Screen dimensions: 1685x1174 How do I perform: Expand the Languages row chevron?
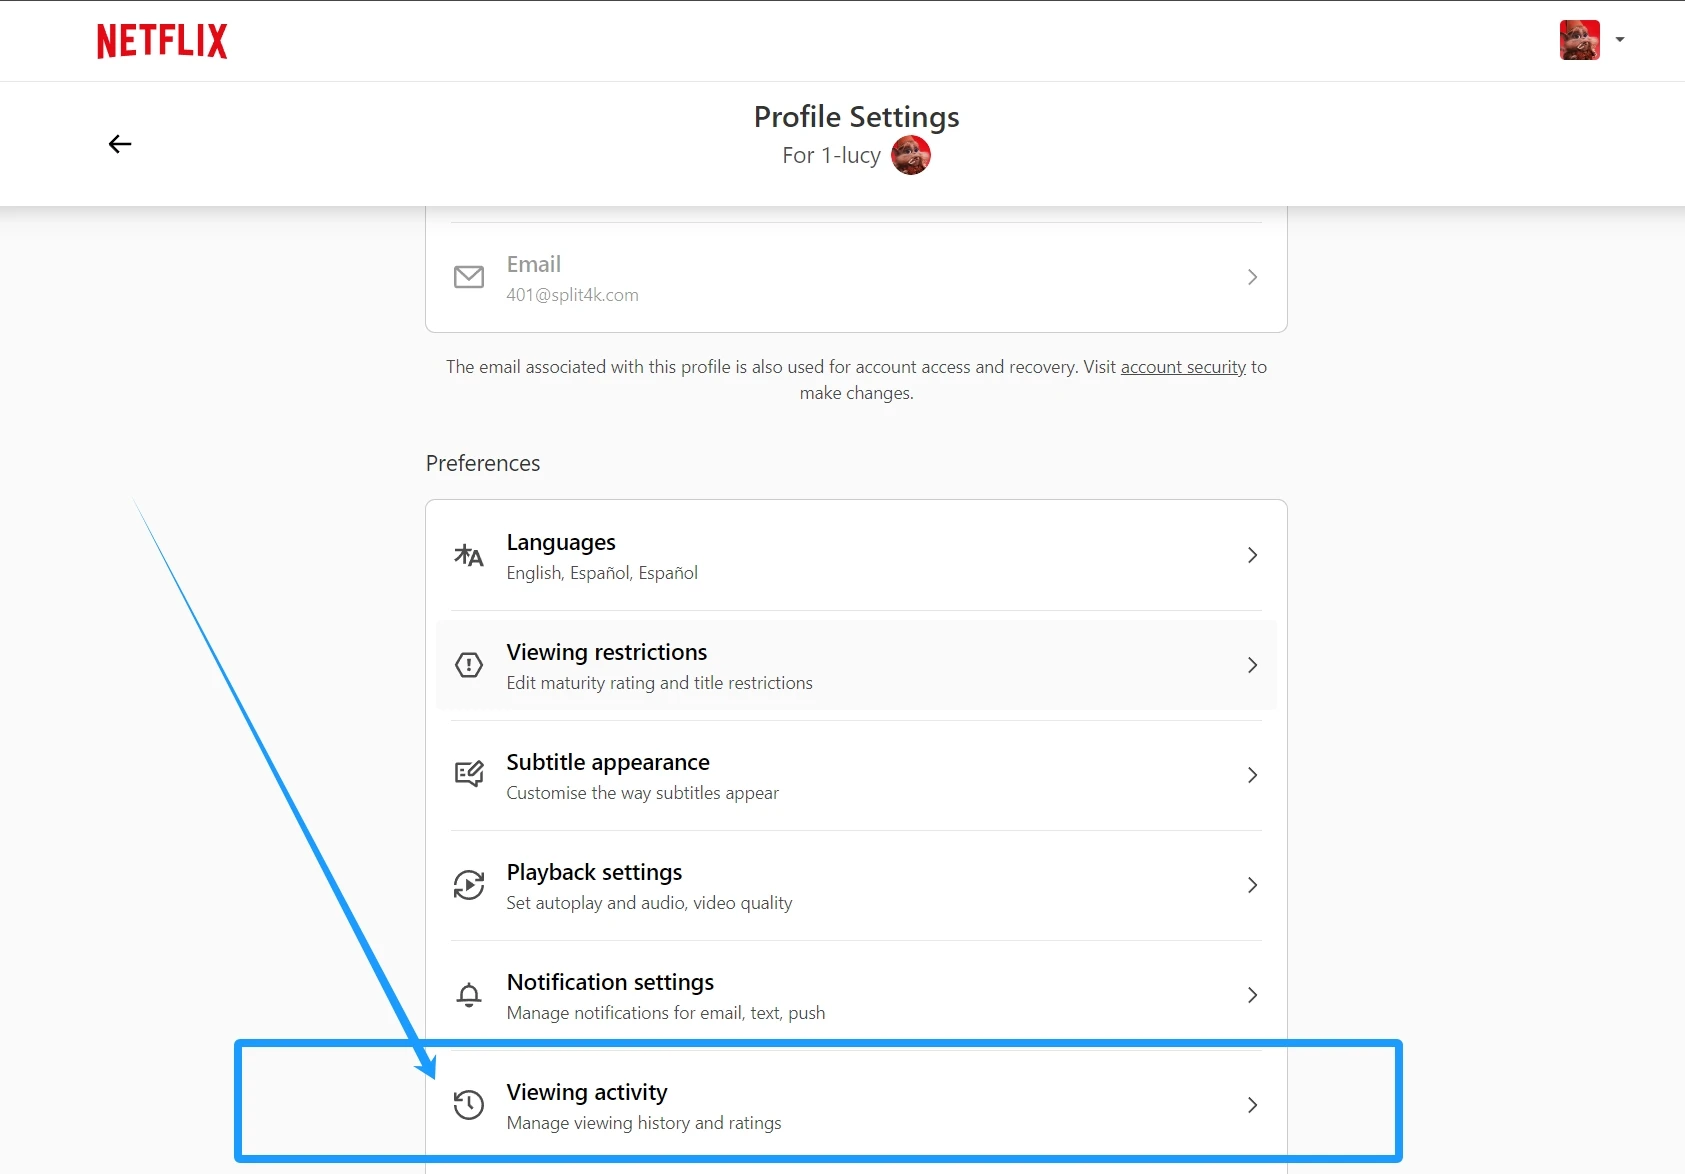point(1252,555)
